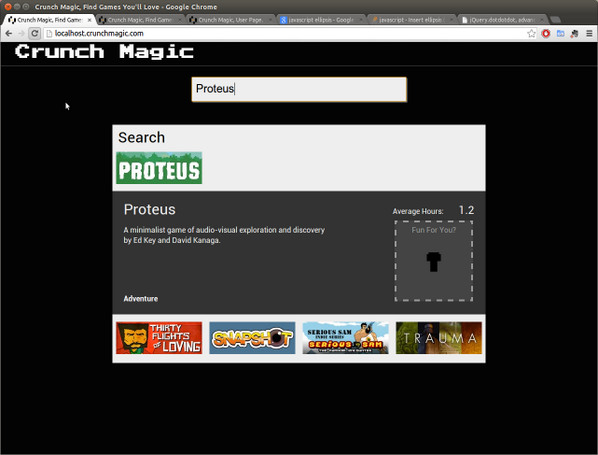598x455 pixels.
Task: Open the Chrome hamburger menu
Action: tap(589, 34)
